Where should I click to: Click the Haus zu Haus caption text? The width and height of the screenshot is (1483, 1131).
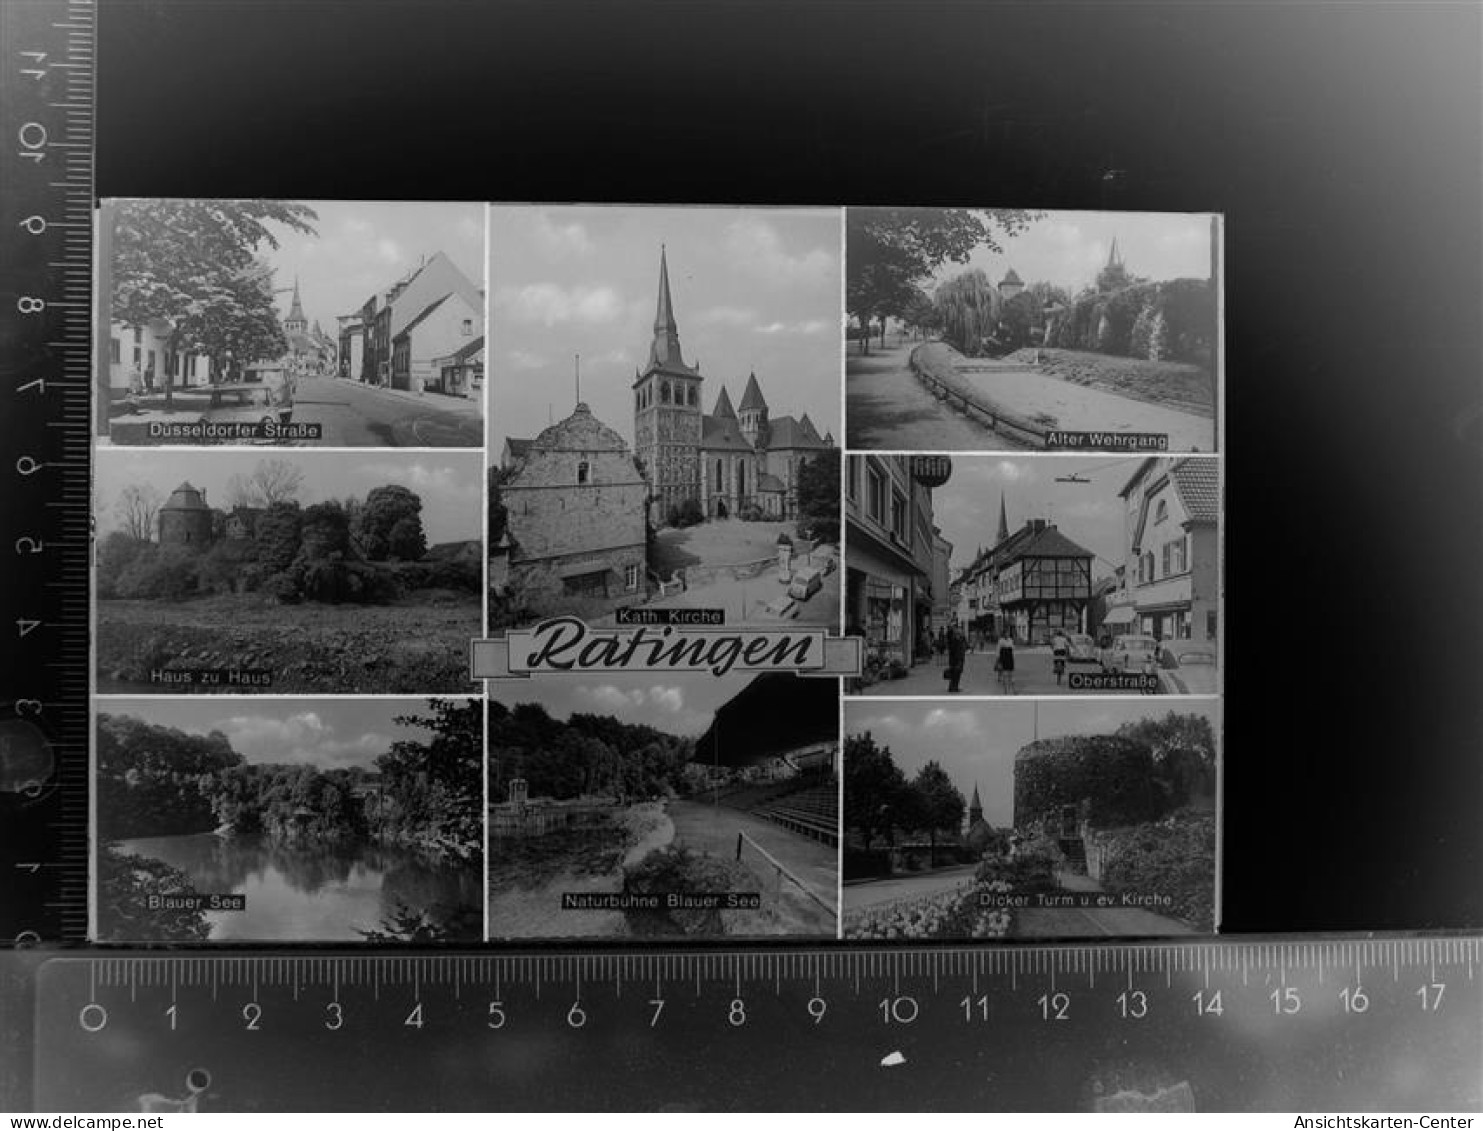click(x=210, y=677)
